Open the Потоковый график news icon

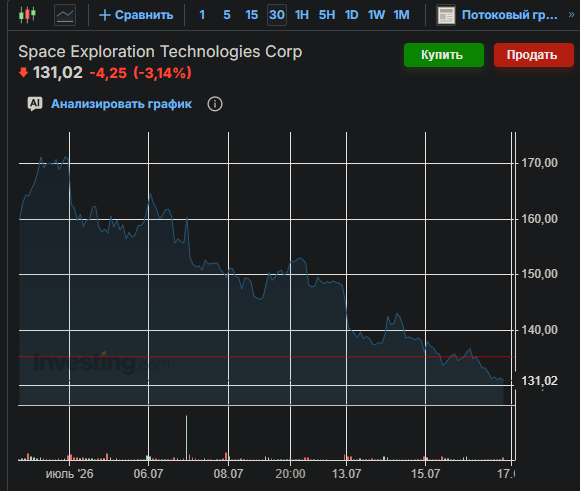446,15
